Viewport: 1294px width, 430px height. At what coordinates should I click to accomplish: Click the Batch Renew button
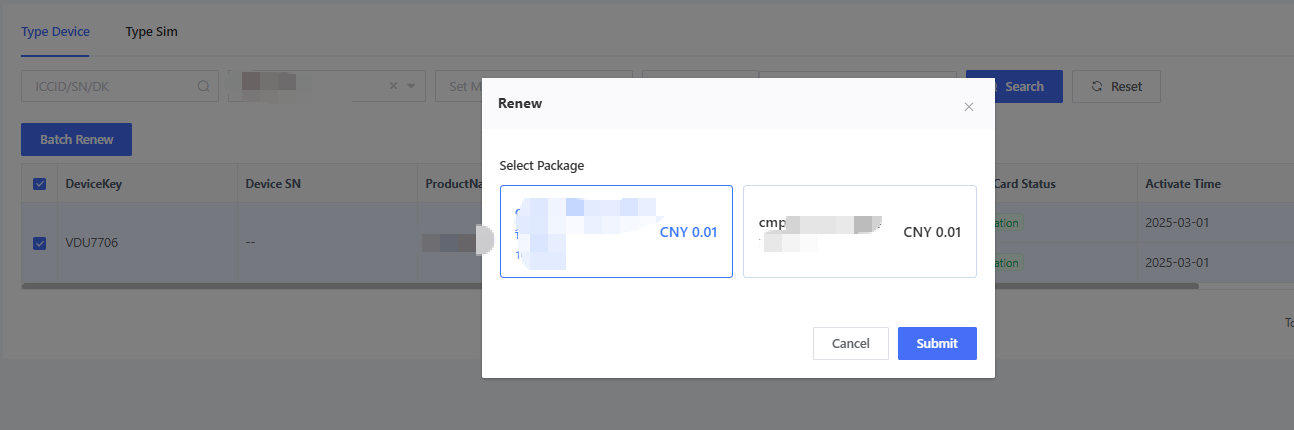[76, 140]
